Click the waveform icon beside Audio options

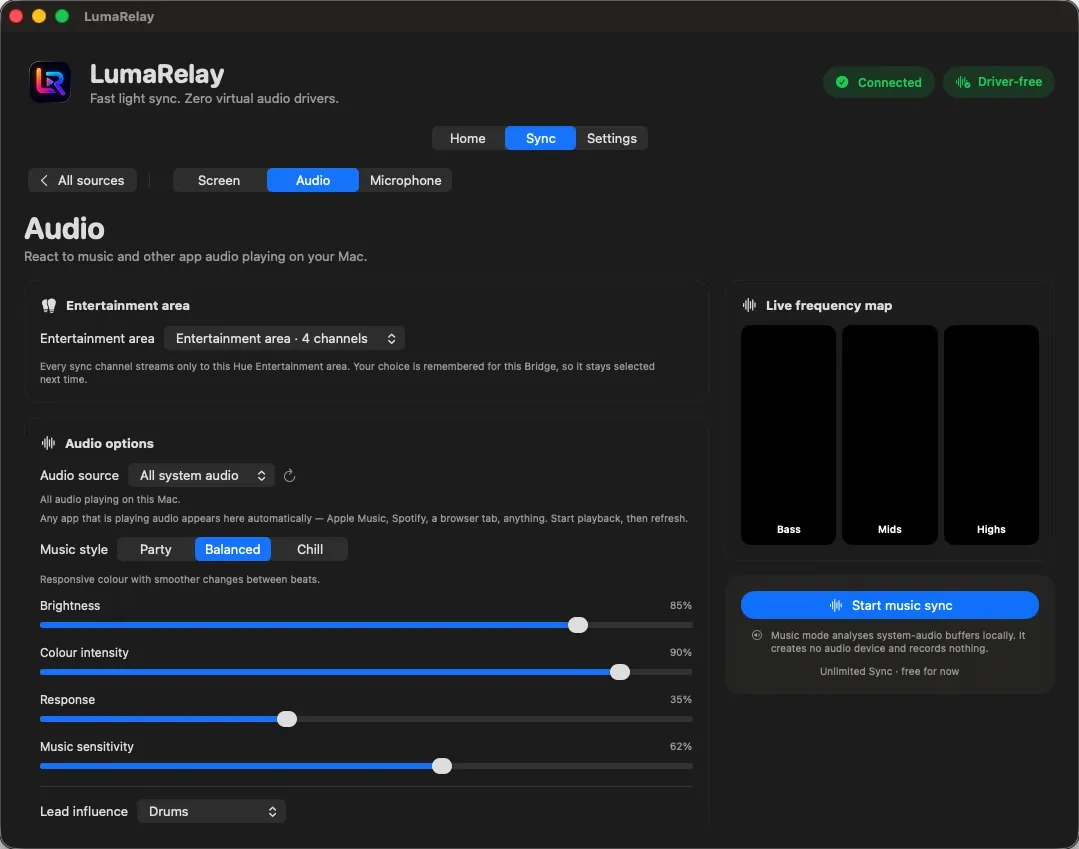(x=48, y=443)
